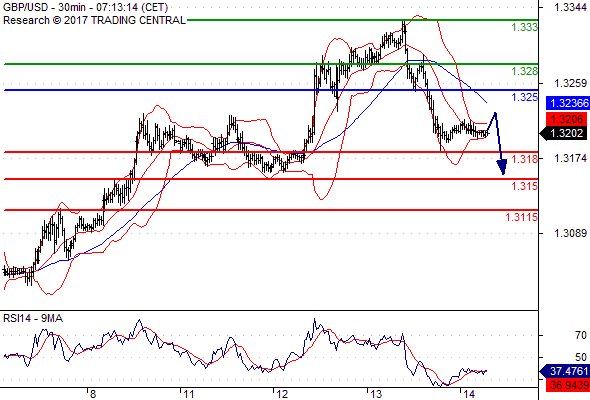Click the blue forecast arrow head
The height and width of the screenshot is (400, 590).
pyautogui.click(x=502, y=167)
